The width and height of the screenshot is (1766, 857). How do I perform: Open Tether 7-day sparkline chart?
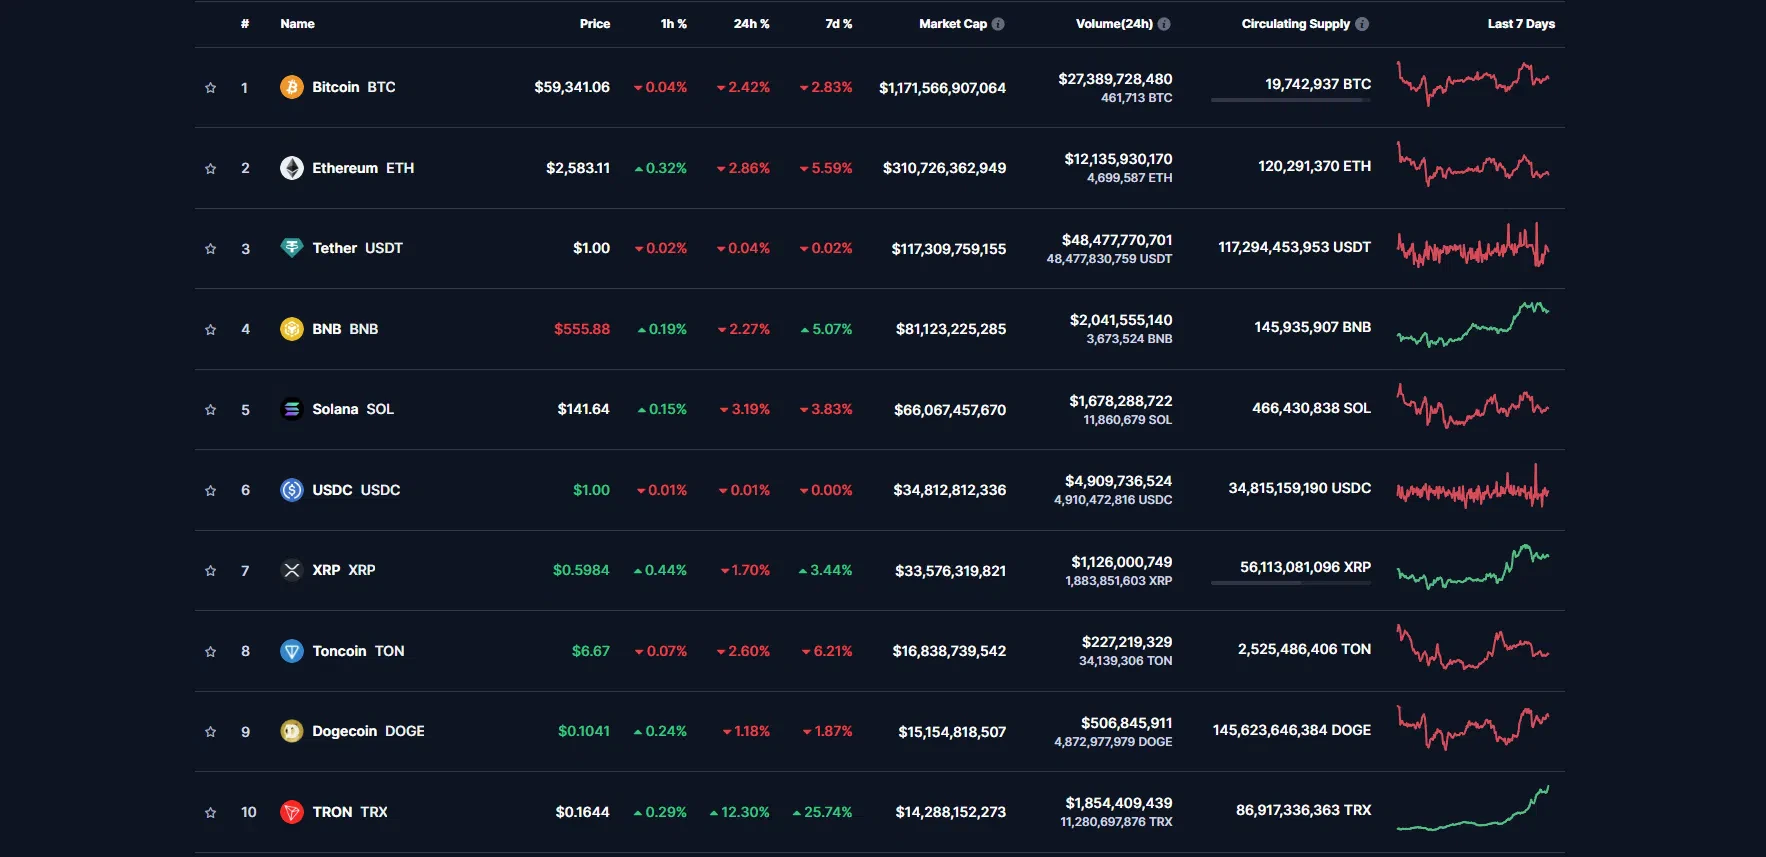pos(1473,246)
